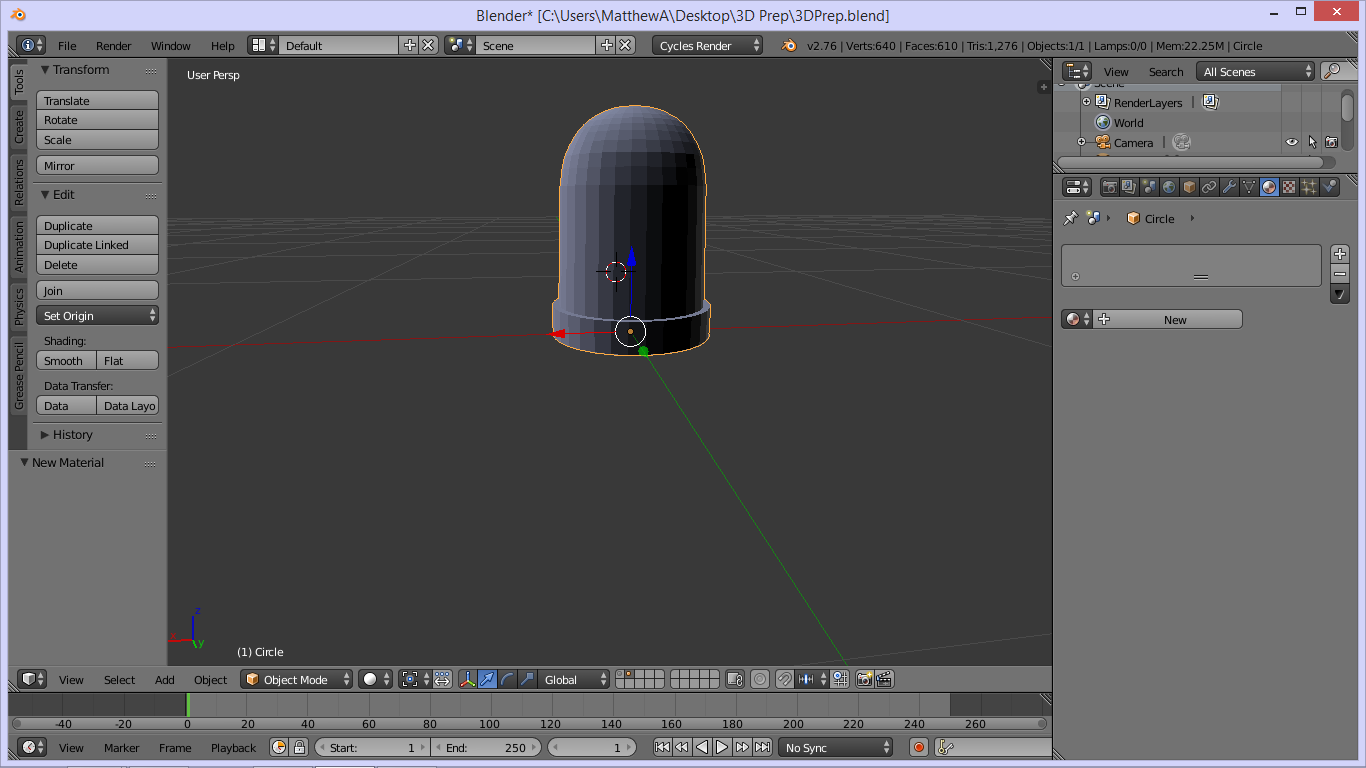Open the Cycles Render engine dropdown

click(707, 45)
